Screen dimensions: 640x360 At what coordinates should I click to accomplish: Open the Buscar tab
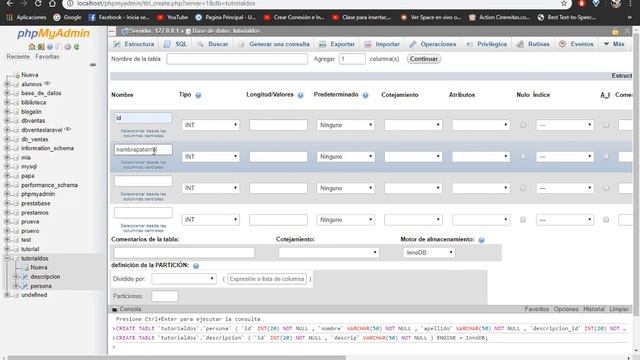[213, 44]
